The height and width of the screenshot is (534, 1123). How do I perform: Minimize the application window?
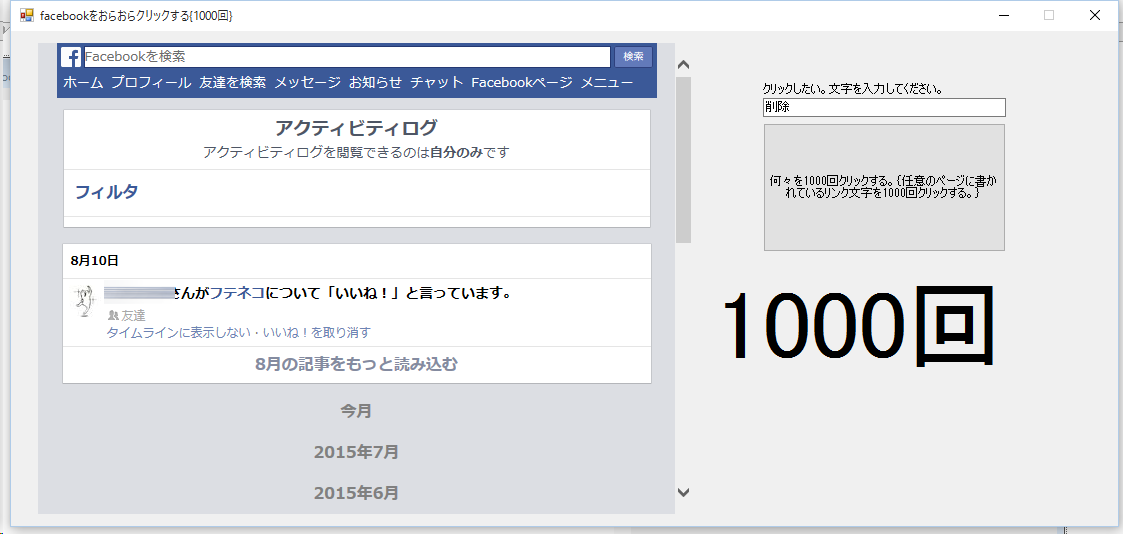[1004, 15]
